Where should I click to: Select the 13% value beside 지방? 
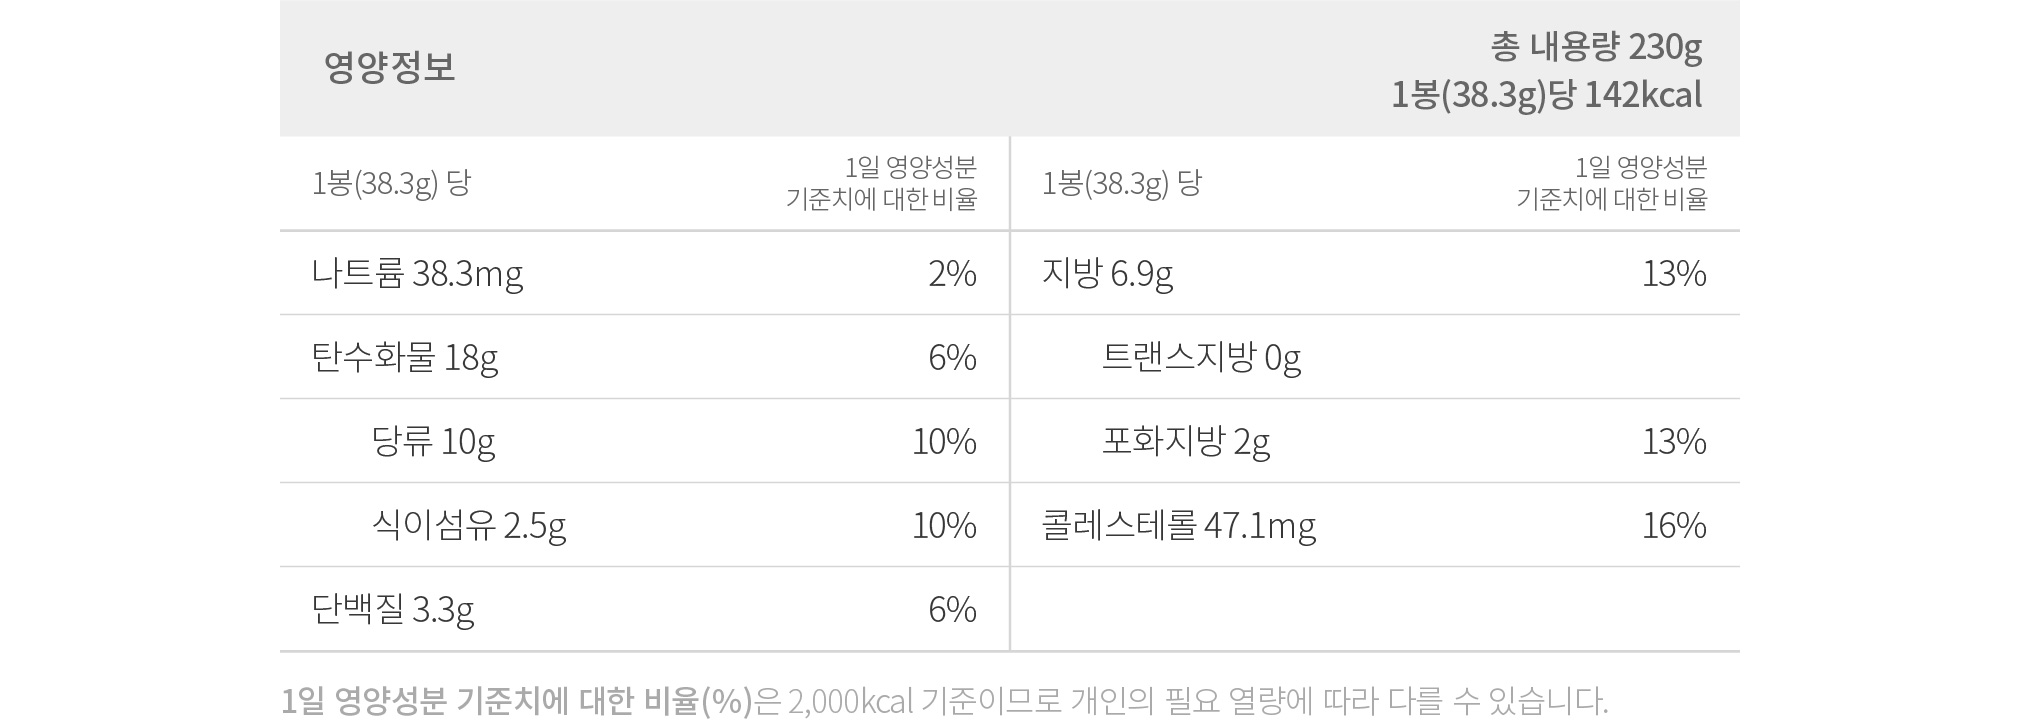(1674, 273)
